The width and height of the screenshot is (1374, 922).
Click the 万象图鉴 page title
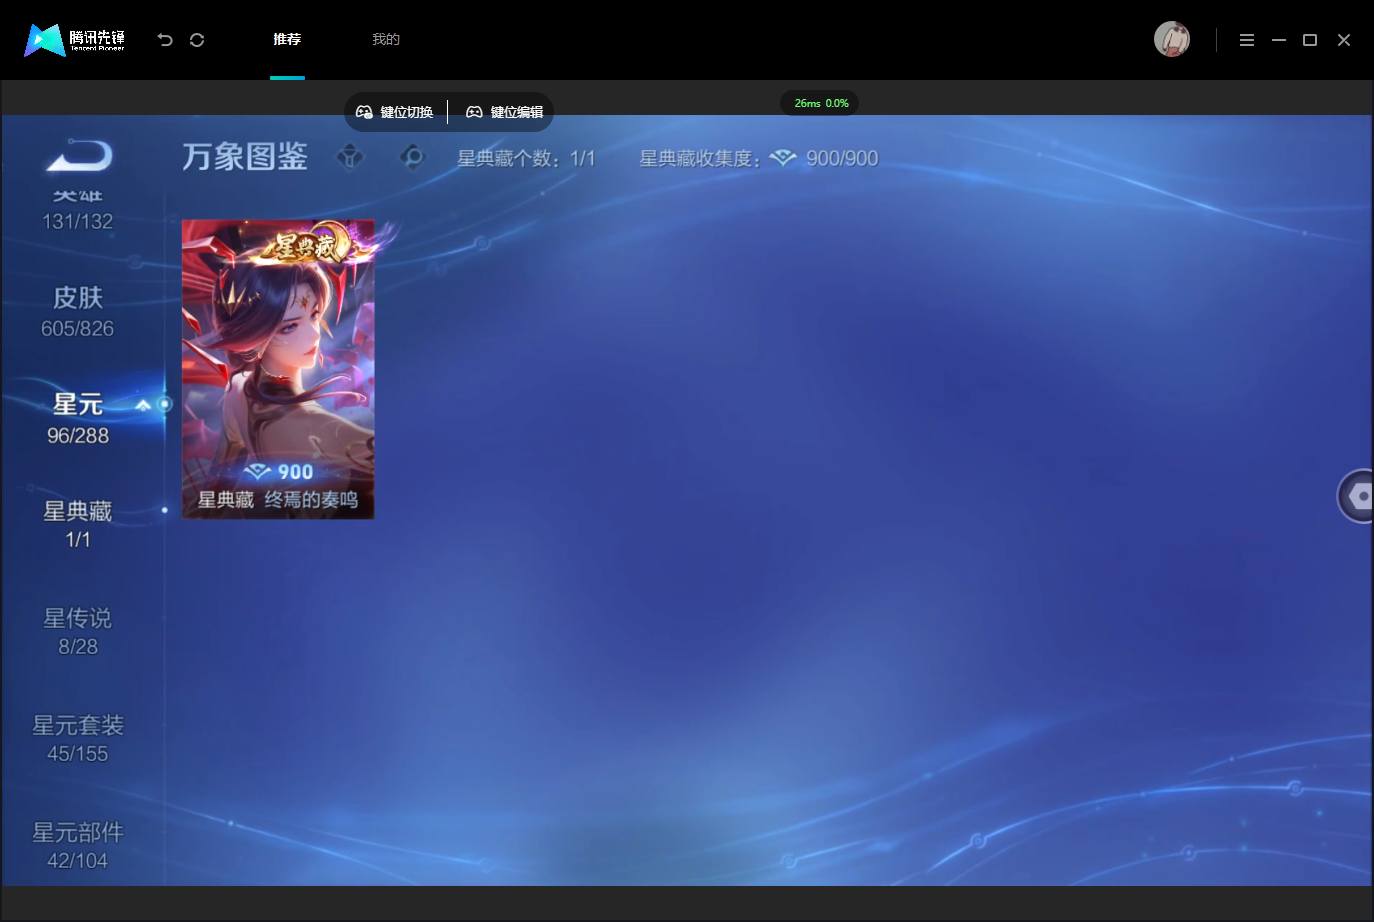[x=245, y=157]
